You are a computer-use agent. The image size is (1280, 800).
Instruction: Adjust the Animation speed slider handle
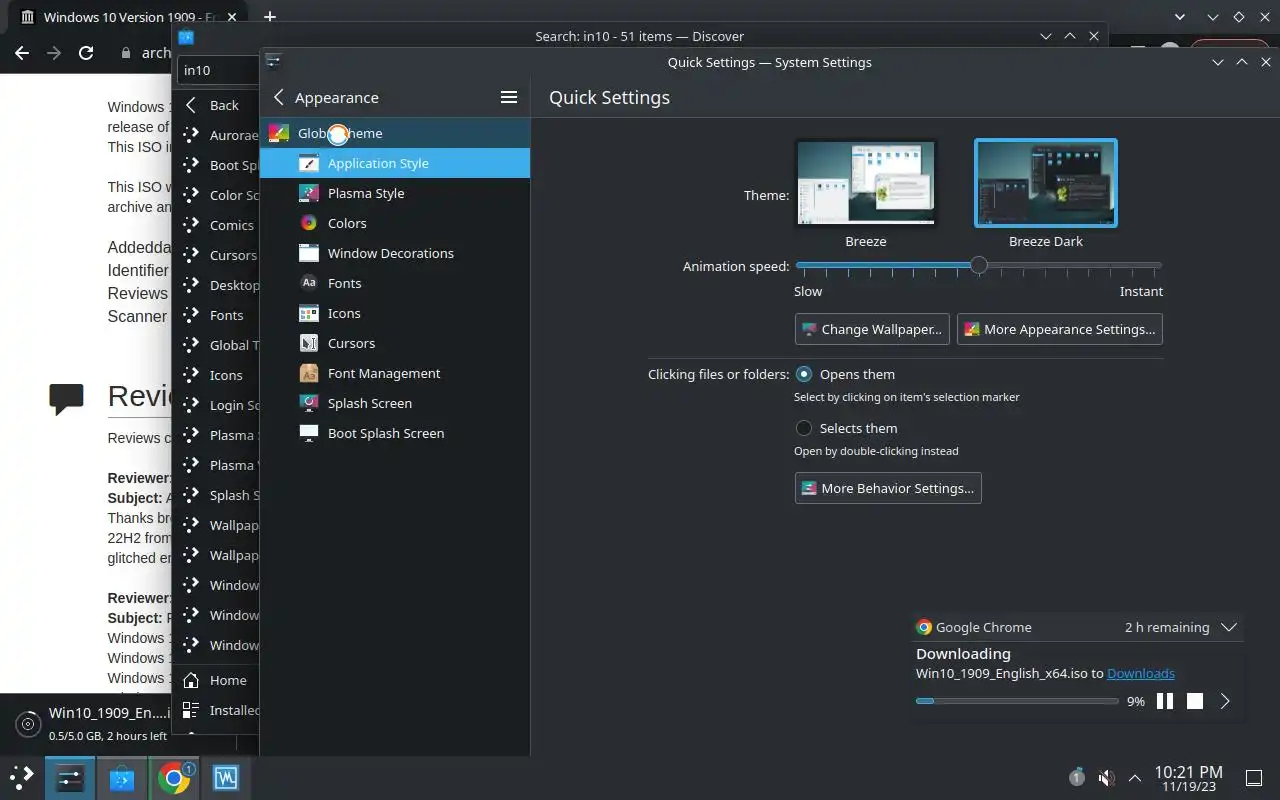click(x=979, y=265)
